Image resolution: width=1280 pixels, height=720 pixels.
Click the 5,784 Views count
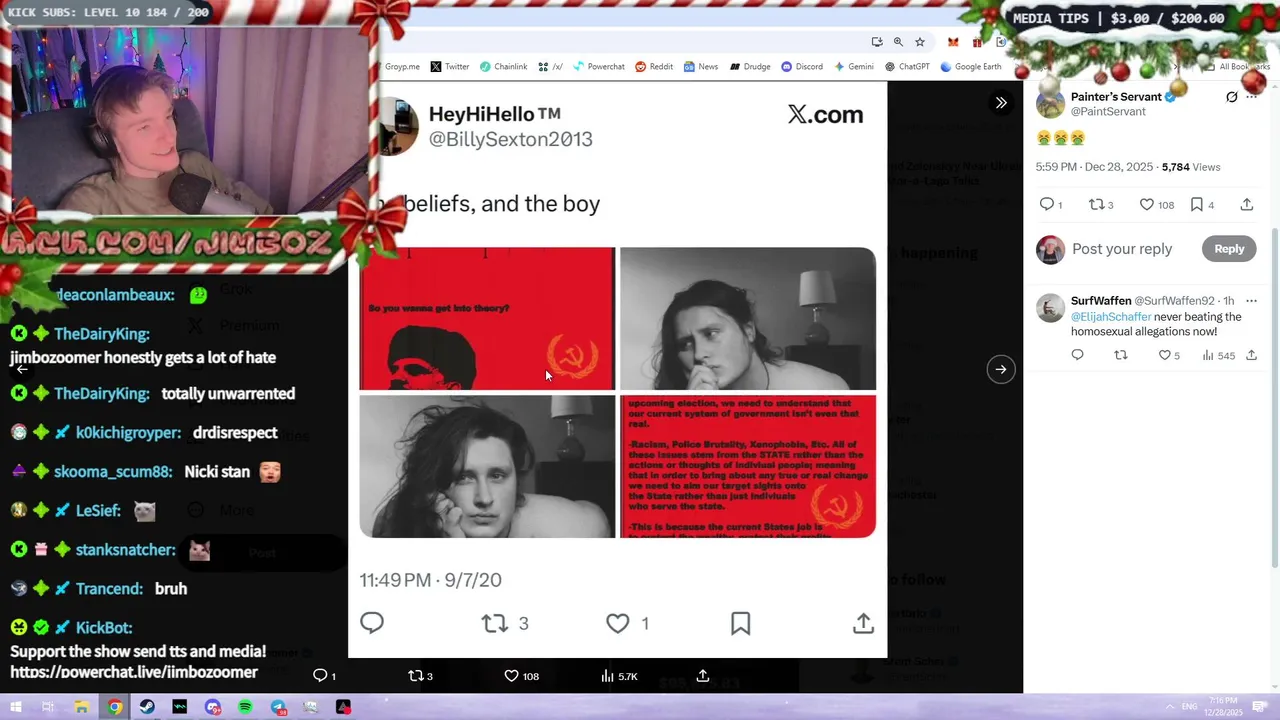[x=1191, y=167]
